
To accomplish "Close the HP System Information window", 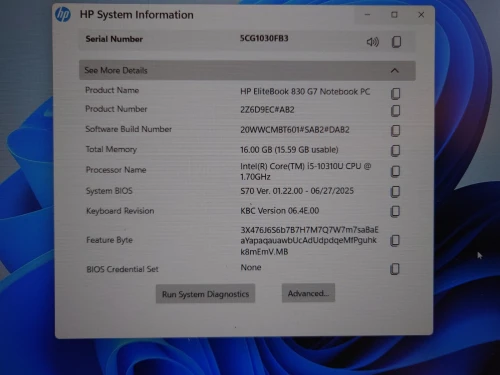I will (x=421, y=15).
